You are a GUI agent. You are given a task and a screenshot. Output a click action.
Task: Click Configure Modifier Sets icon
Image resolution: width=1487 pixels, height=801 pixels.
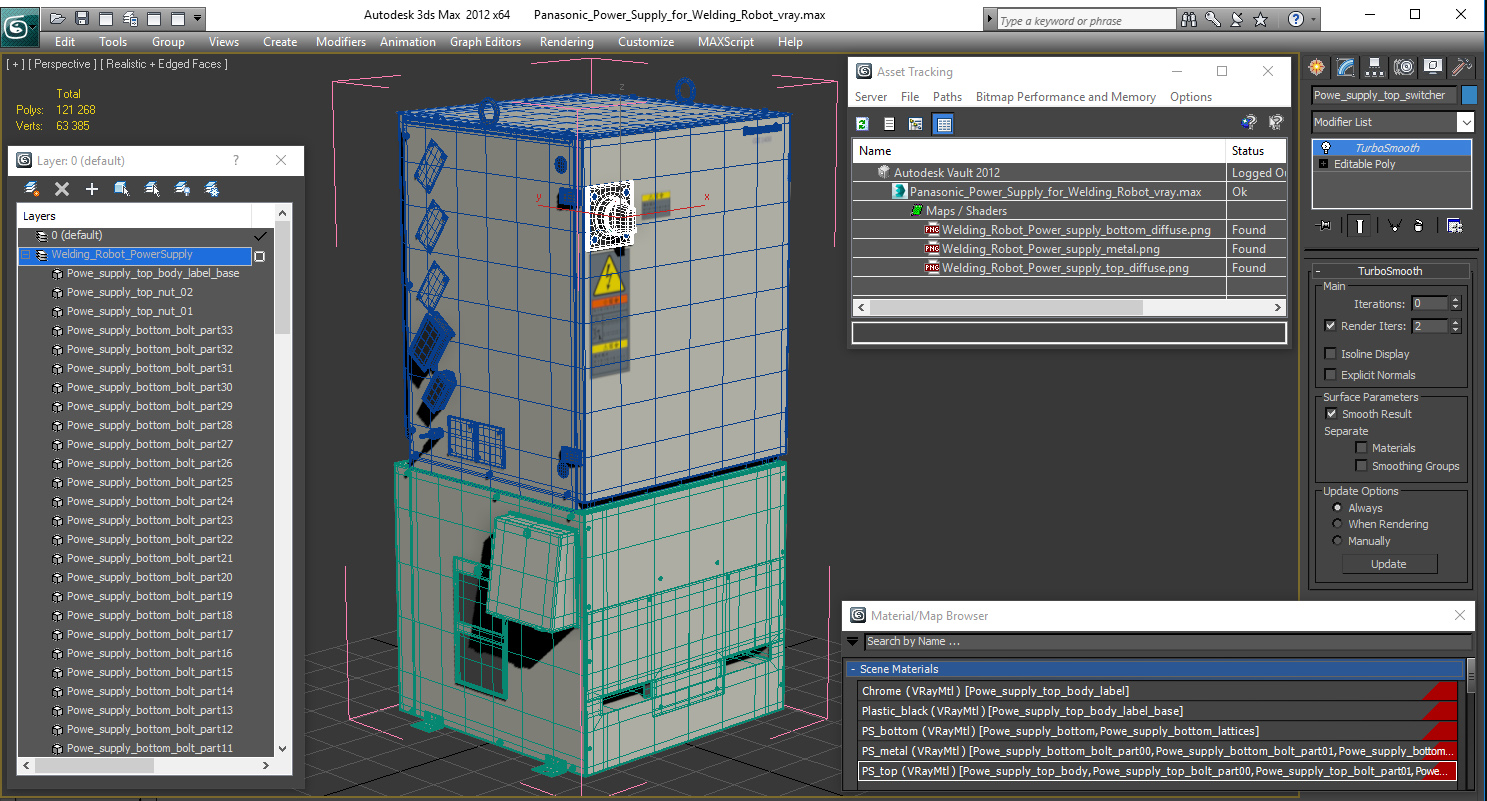click(x=1454, y=226)
